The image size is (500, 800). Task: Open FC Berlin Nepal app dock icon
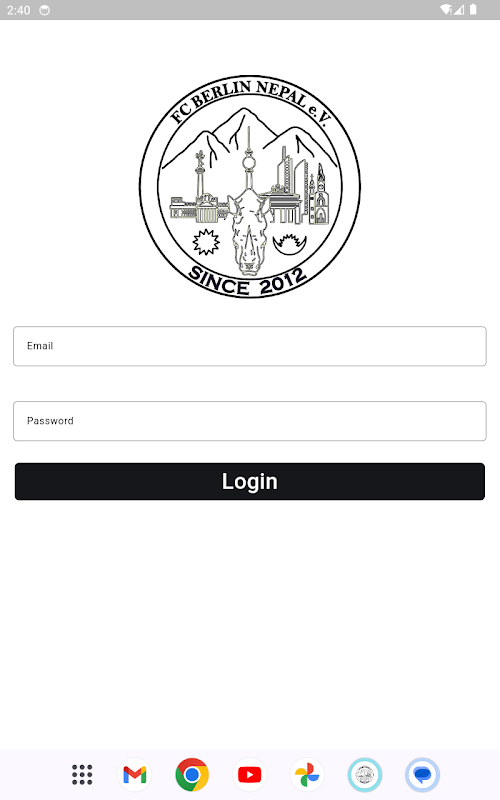pos(365,774)
